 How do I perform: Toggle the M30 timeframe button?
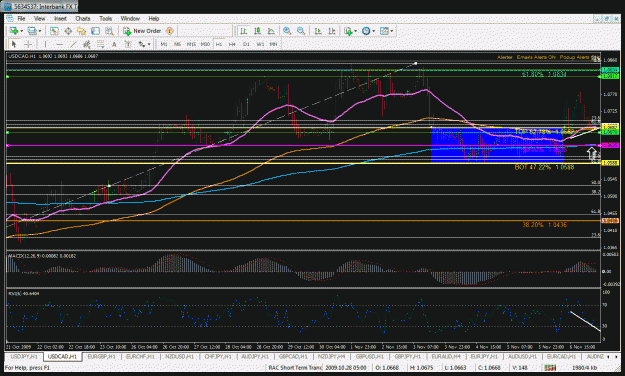click(x=205, y=44)
